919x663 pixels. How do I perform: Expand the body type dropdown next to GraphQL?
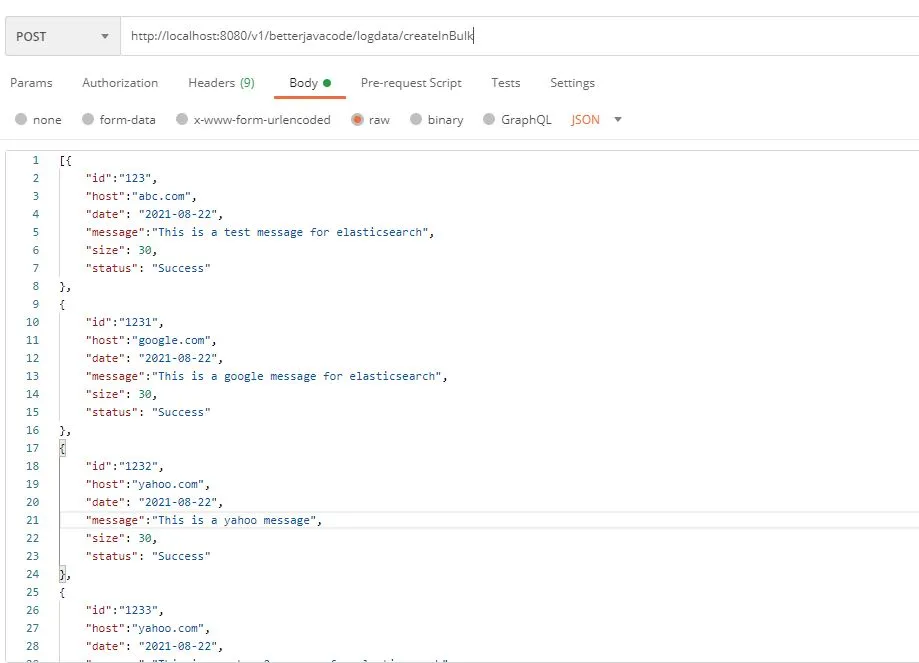click(x=617, y=118)
